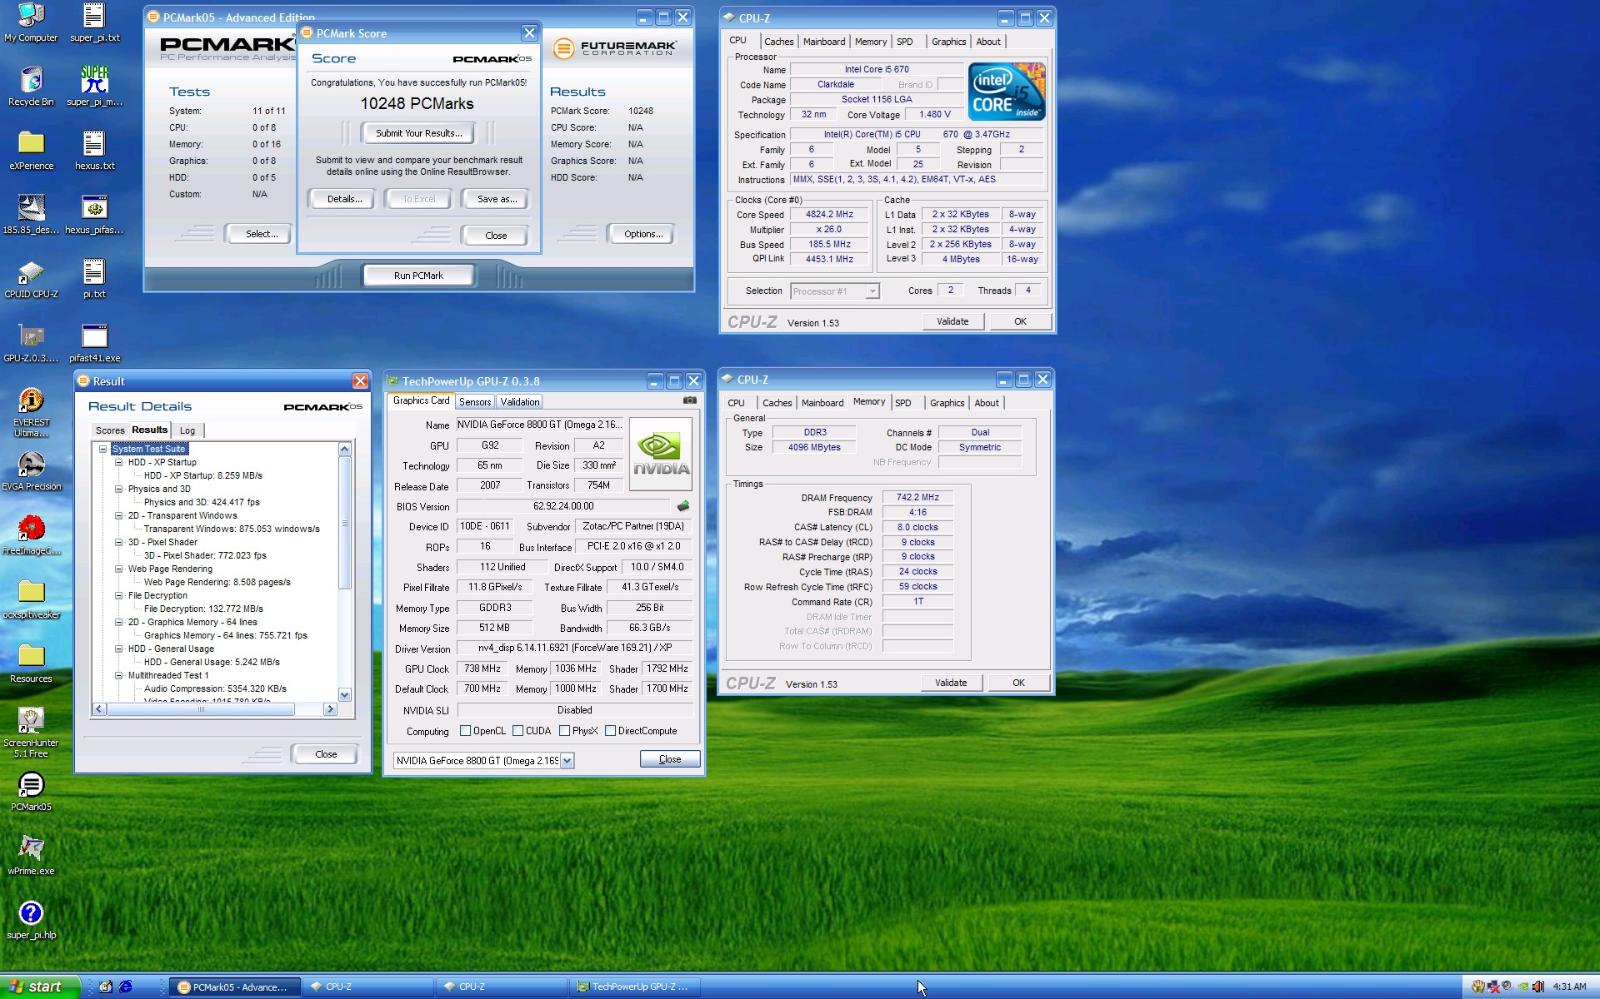1600x999 pixels.
Task: Click OK in lower CPU-Z window
Action: click(x=1018, y=683)
